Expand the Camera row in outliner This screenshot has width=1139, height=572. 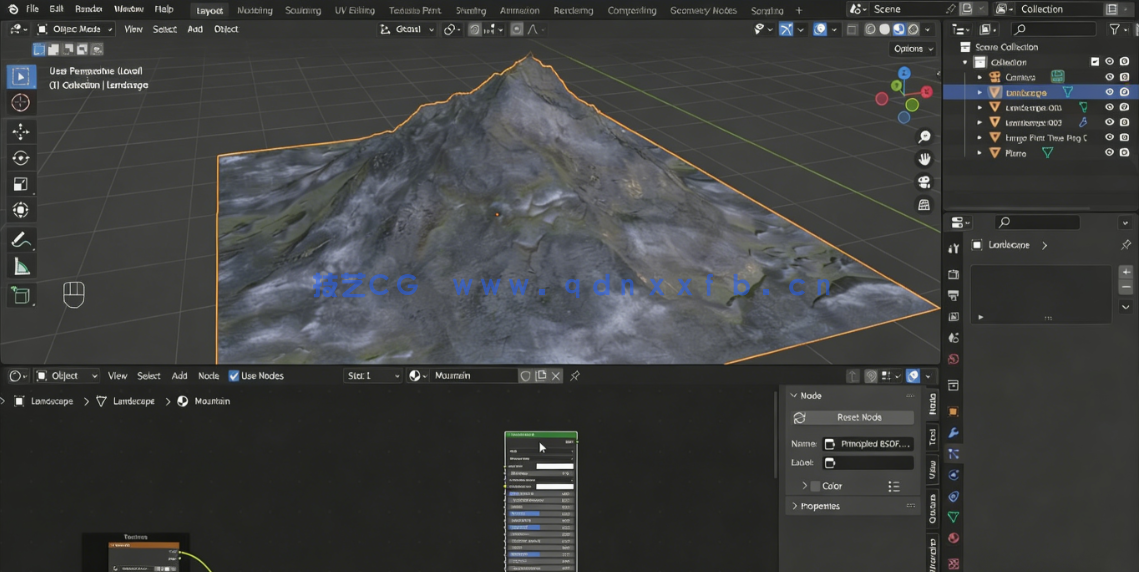pyautogui.click(x=979, y=77)
